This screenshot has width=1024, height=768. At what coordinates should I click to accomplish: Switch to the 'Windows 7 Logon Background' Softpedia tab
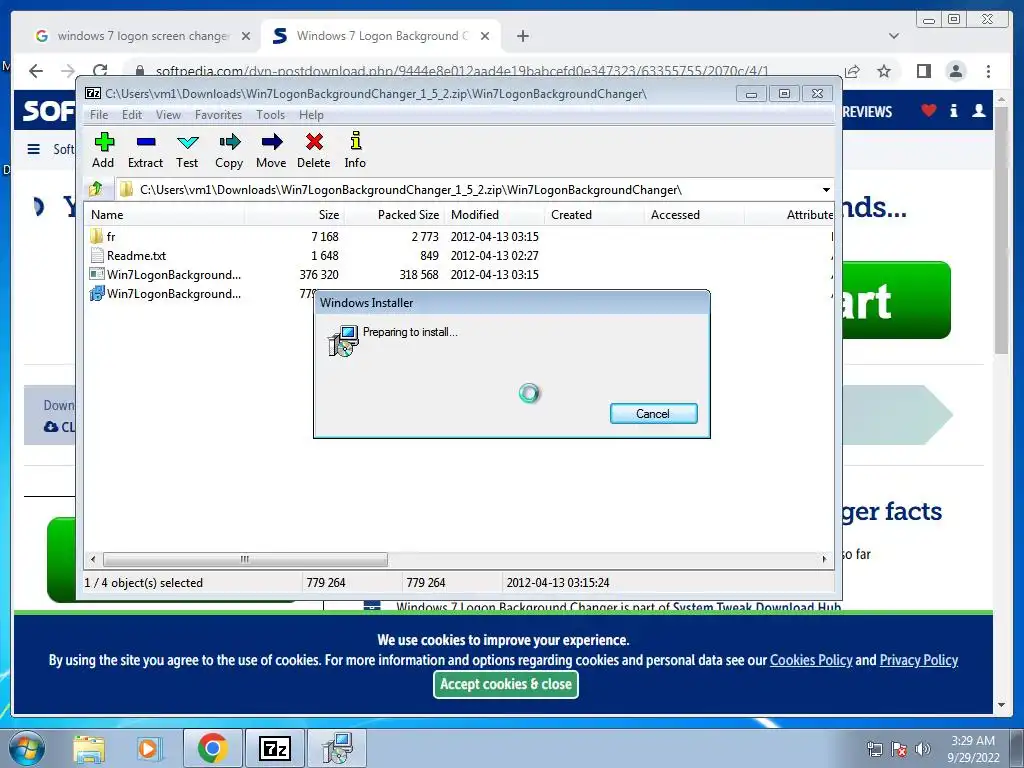tap(381, 36)
